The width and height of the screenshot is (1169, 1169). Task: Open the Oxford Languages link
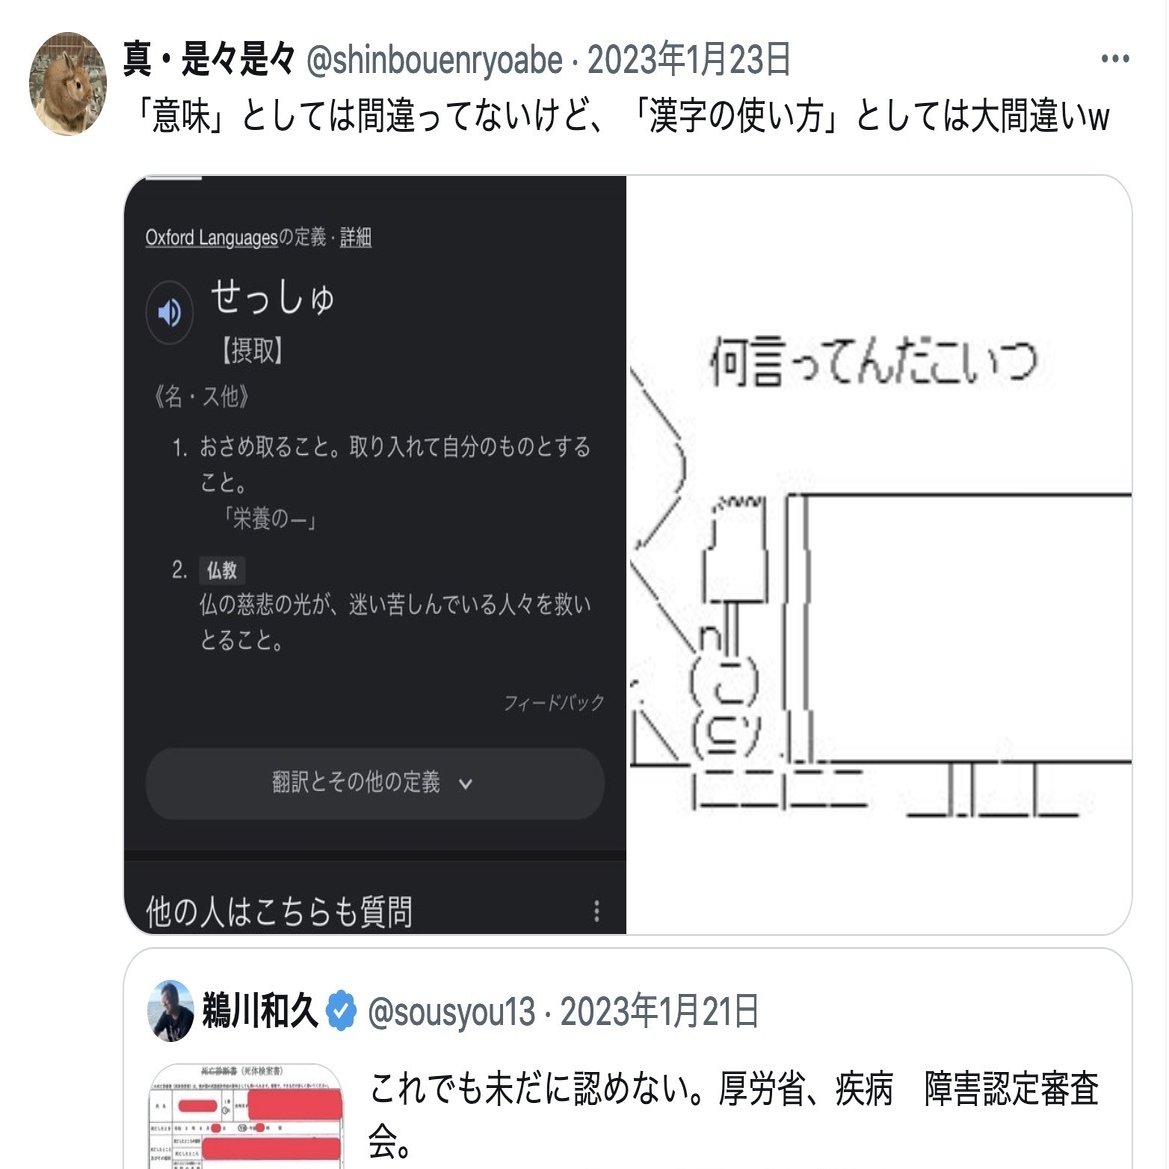[211, 238]
